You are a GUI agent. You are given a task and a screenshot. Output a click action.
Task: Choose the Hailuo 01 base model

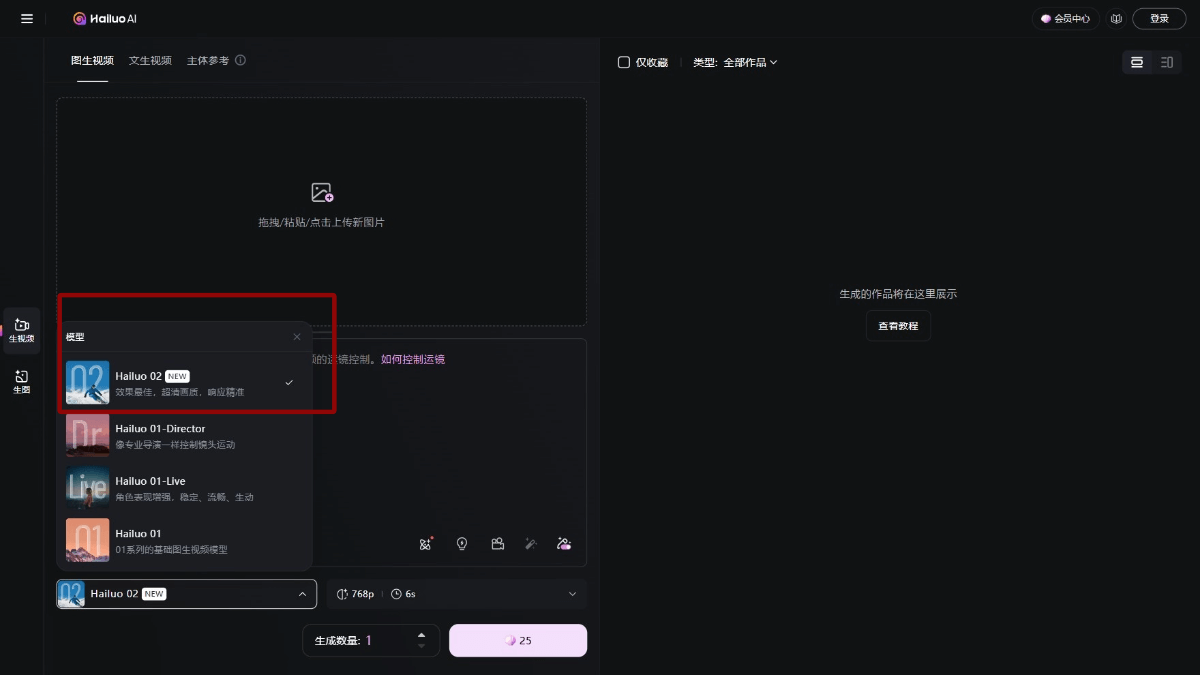[x=185, y=541]
